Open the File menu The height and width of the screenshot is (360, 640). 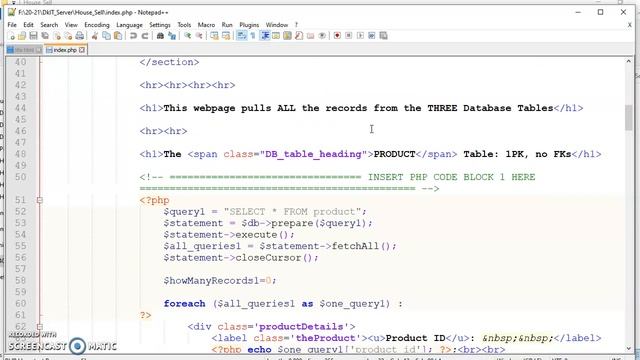pos(12,25)
